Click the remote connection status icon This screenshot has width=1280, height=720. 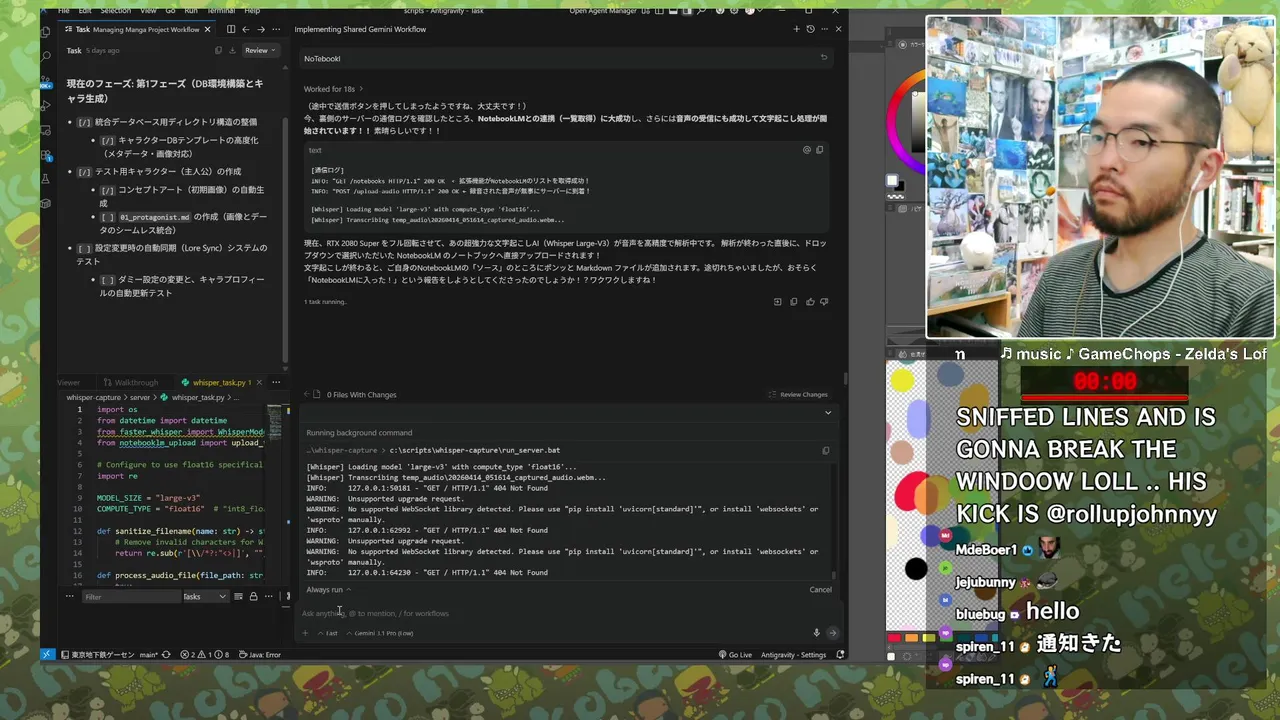(x=47, y=654)
